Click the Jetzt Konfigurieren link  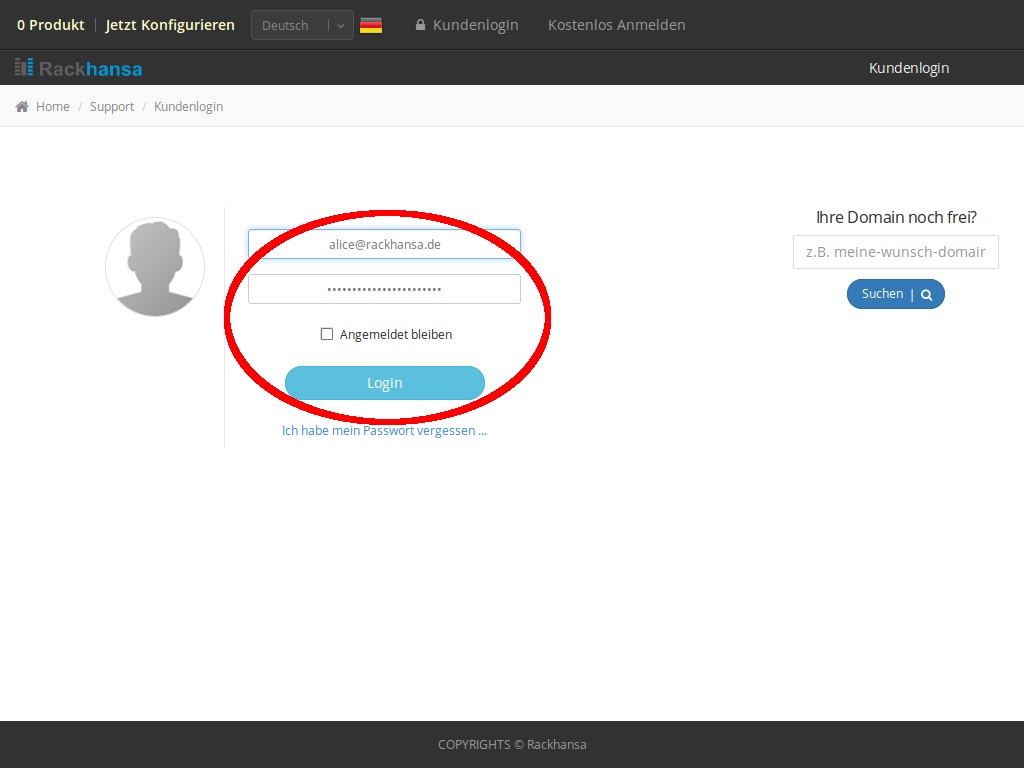[x=170, y=25]
